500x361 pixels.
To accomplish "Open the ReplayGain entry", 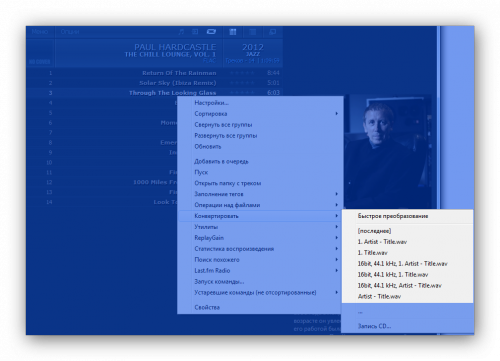I will tap(260, 238).
